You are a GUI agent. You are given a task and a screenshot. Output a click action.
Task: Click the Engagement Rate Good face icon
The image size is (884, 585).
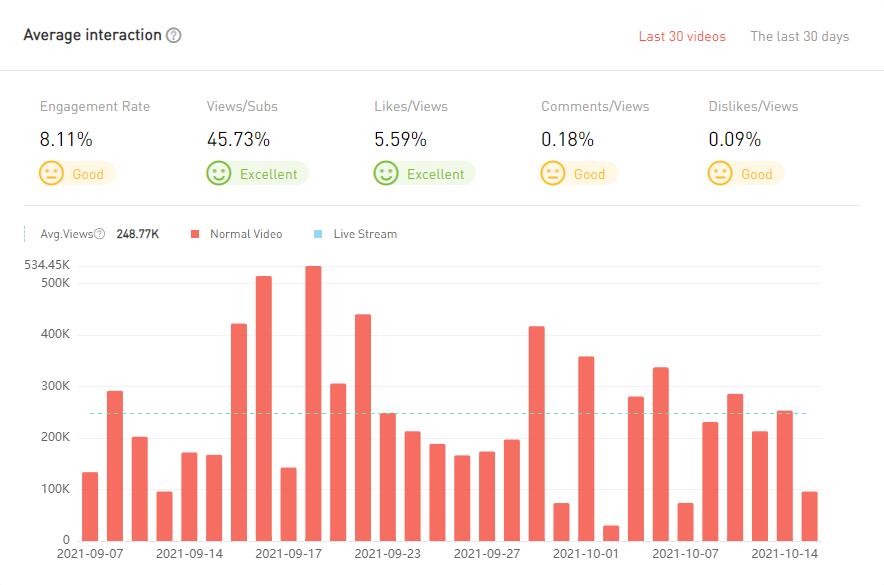[52, 174]
